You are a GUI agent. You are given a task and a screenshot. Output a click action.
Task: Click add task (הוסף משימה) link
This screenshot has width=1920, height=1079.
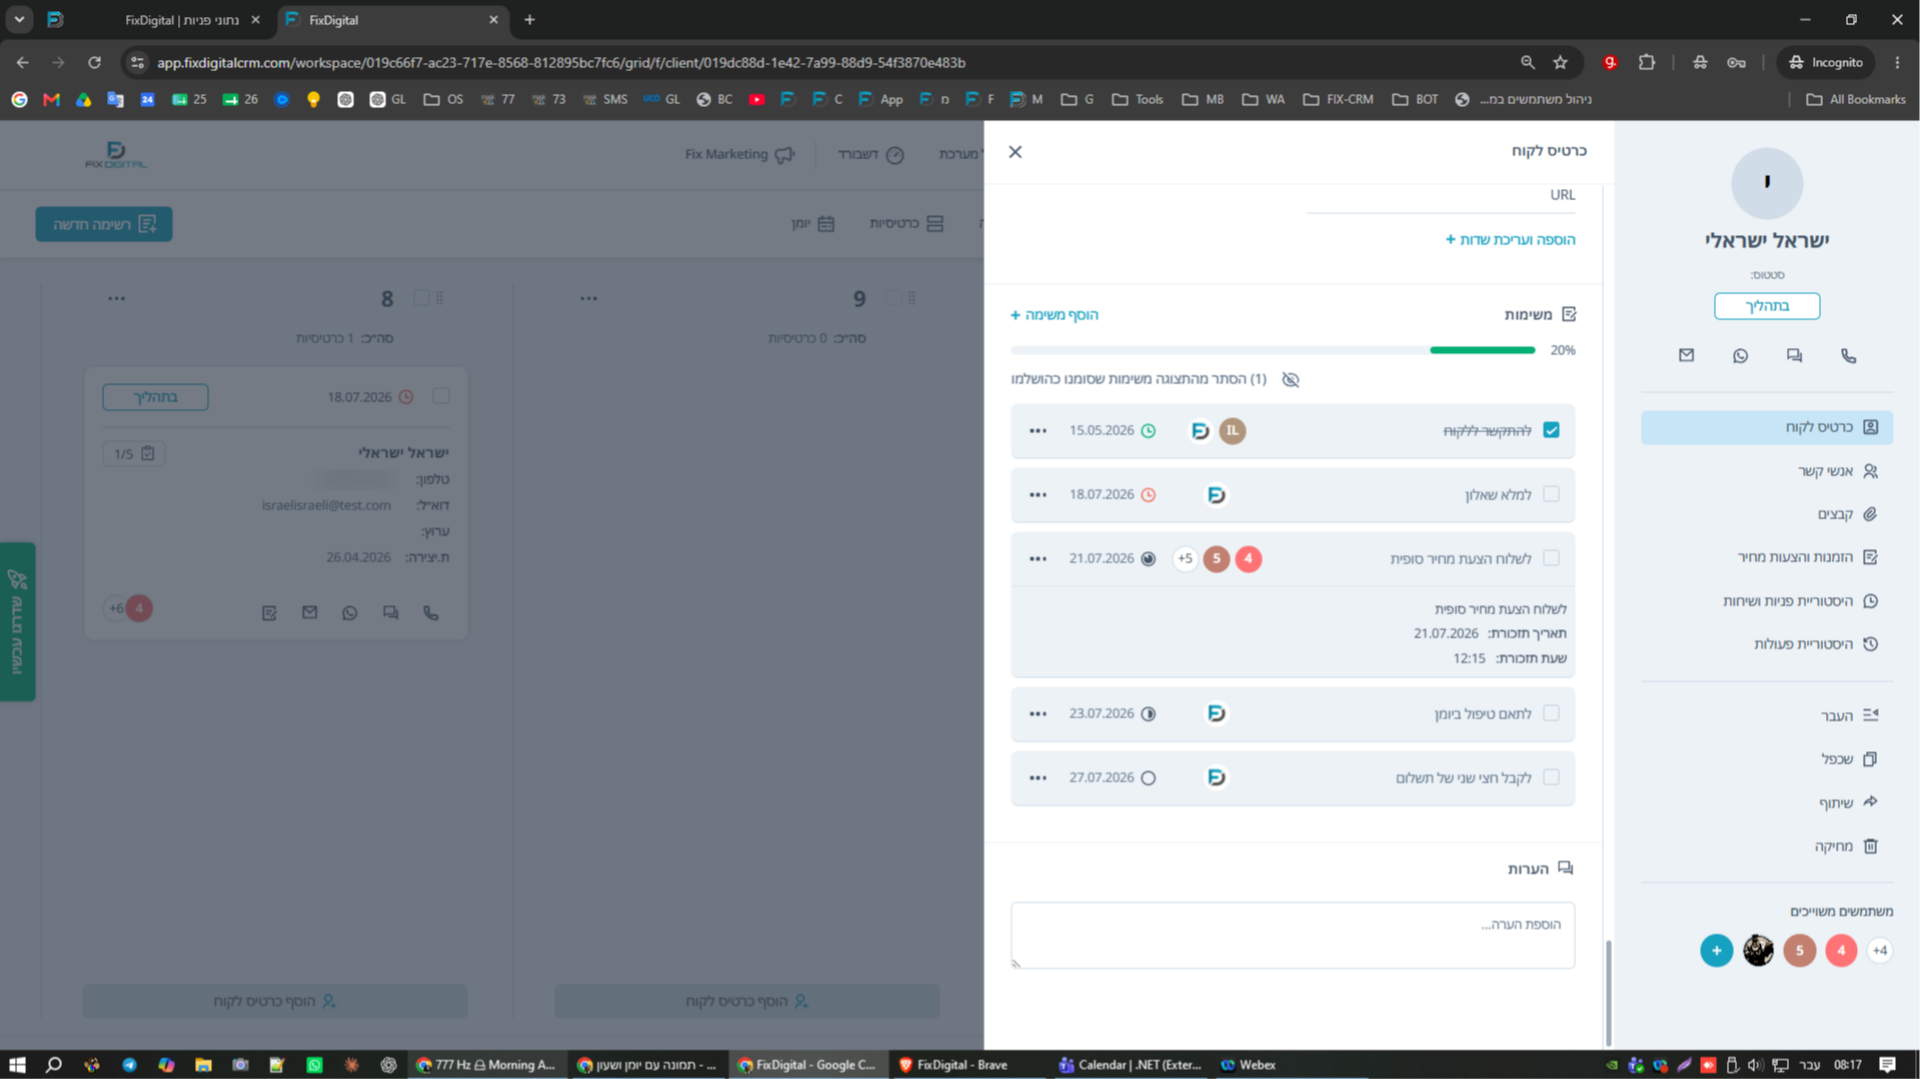pos(1054,315)
